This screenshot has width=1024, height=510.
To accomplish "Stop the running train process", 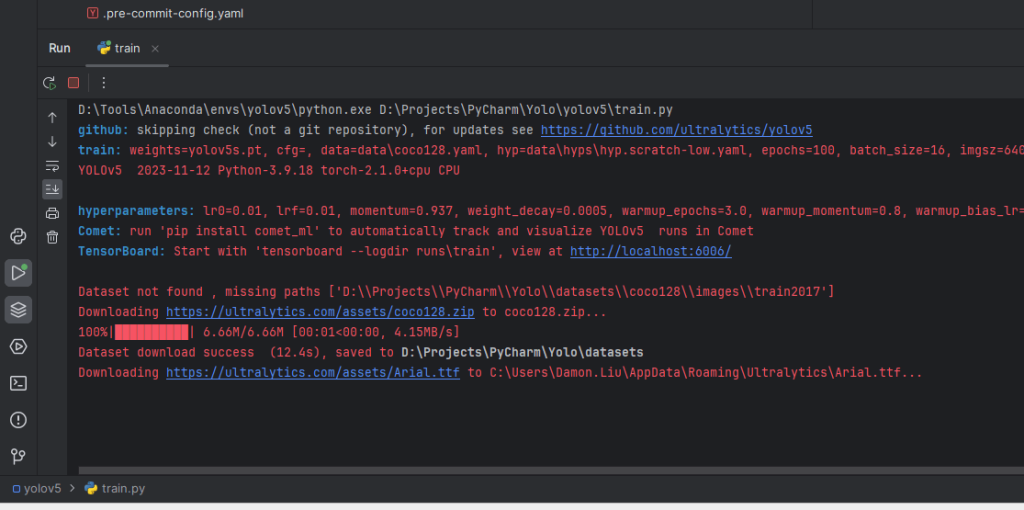I will click(x=73, y=83).
